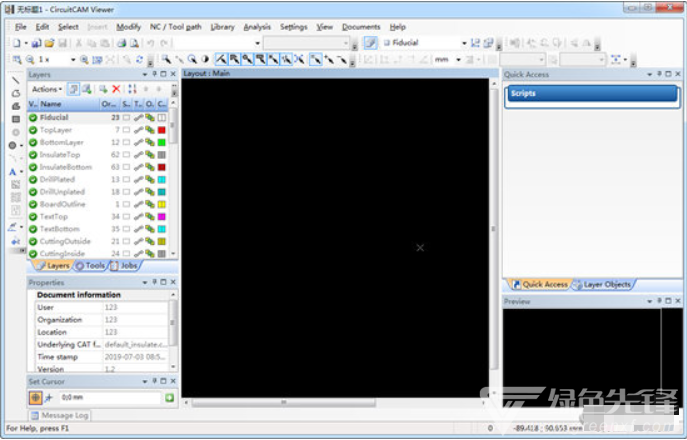Open the Actions dropdown in Layers panel
This screenshot has width=687, height=440.
pos(46,89)
